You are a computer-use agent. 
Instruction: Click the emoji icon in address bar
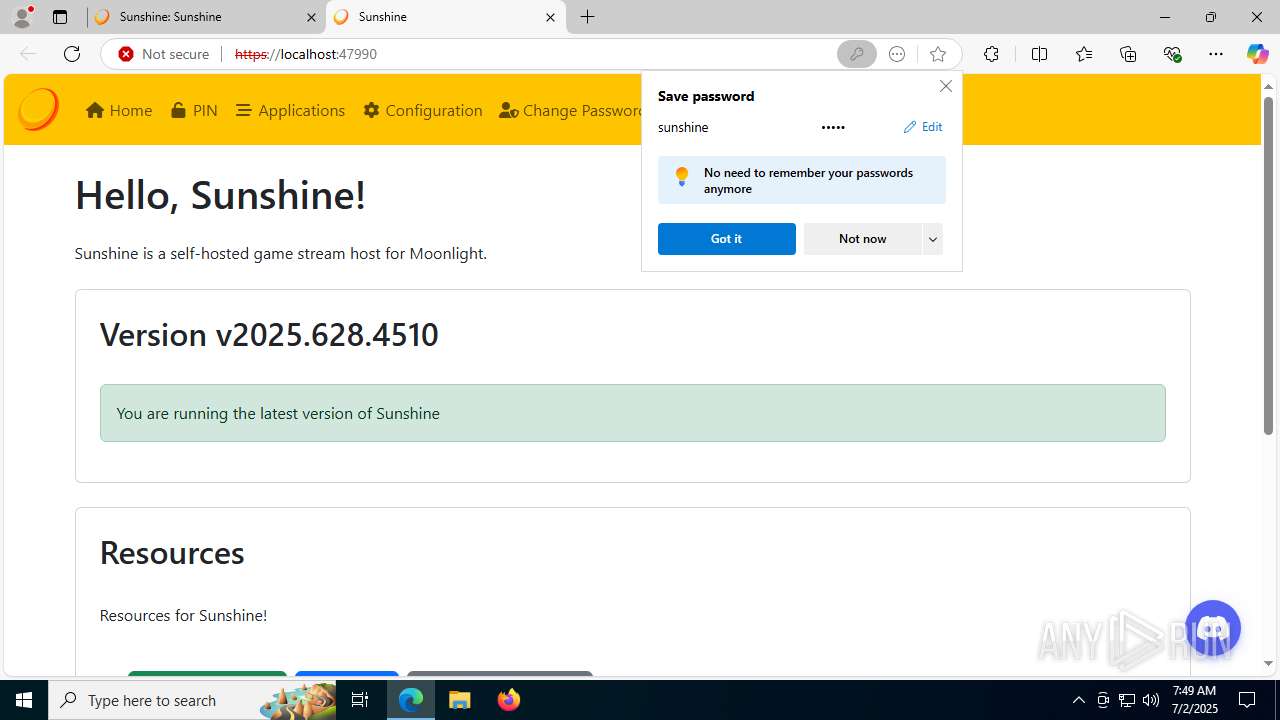tap(897, 54)
